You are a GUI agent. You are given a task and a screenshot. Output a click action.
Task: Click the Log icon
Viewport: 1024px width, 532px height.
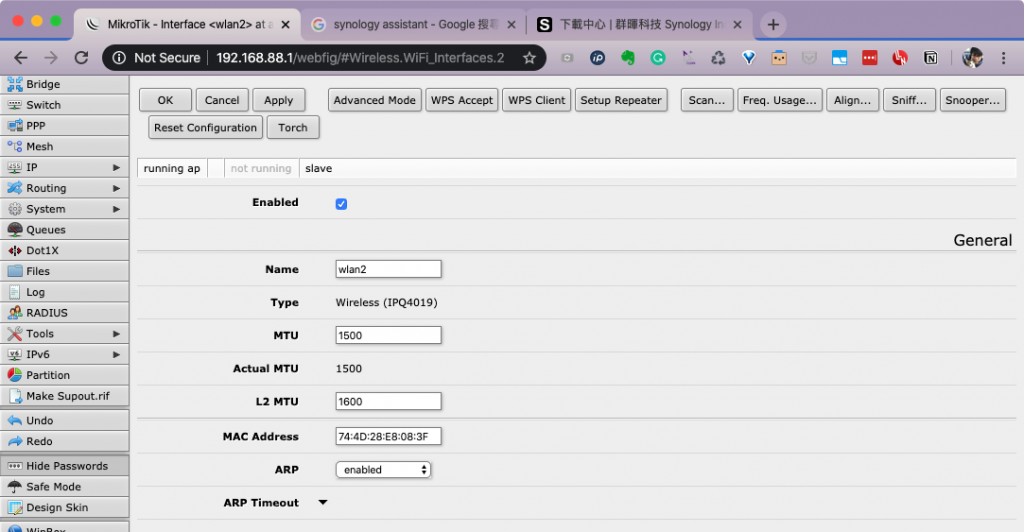pyautogui.click(x=14, y=292)
